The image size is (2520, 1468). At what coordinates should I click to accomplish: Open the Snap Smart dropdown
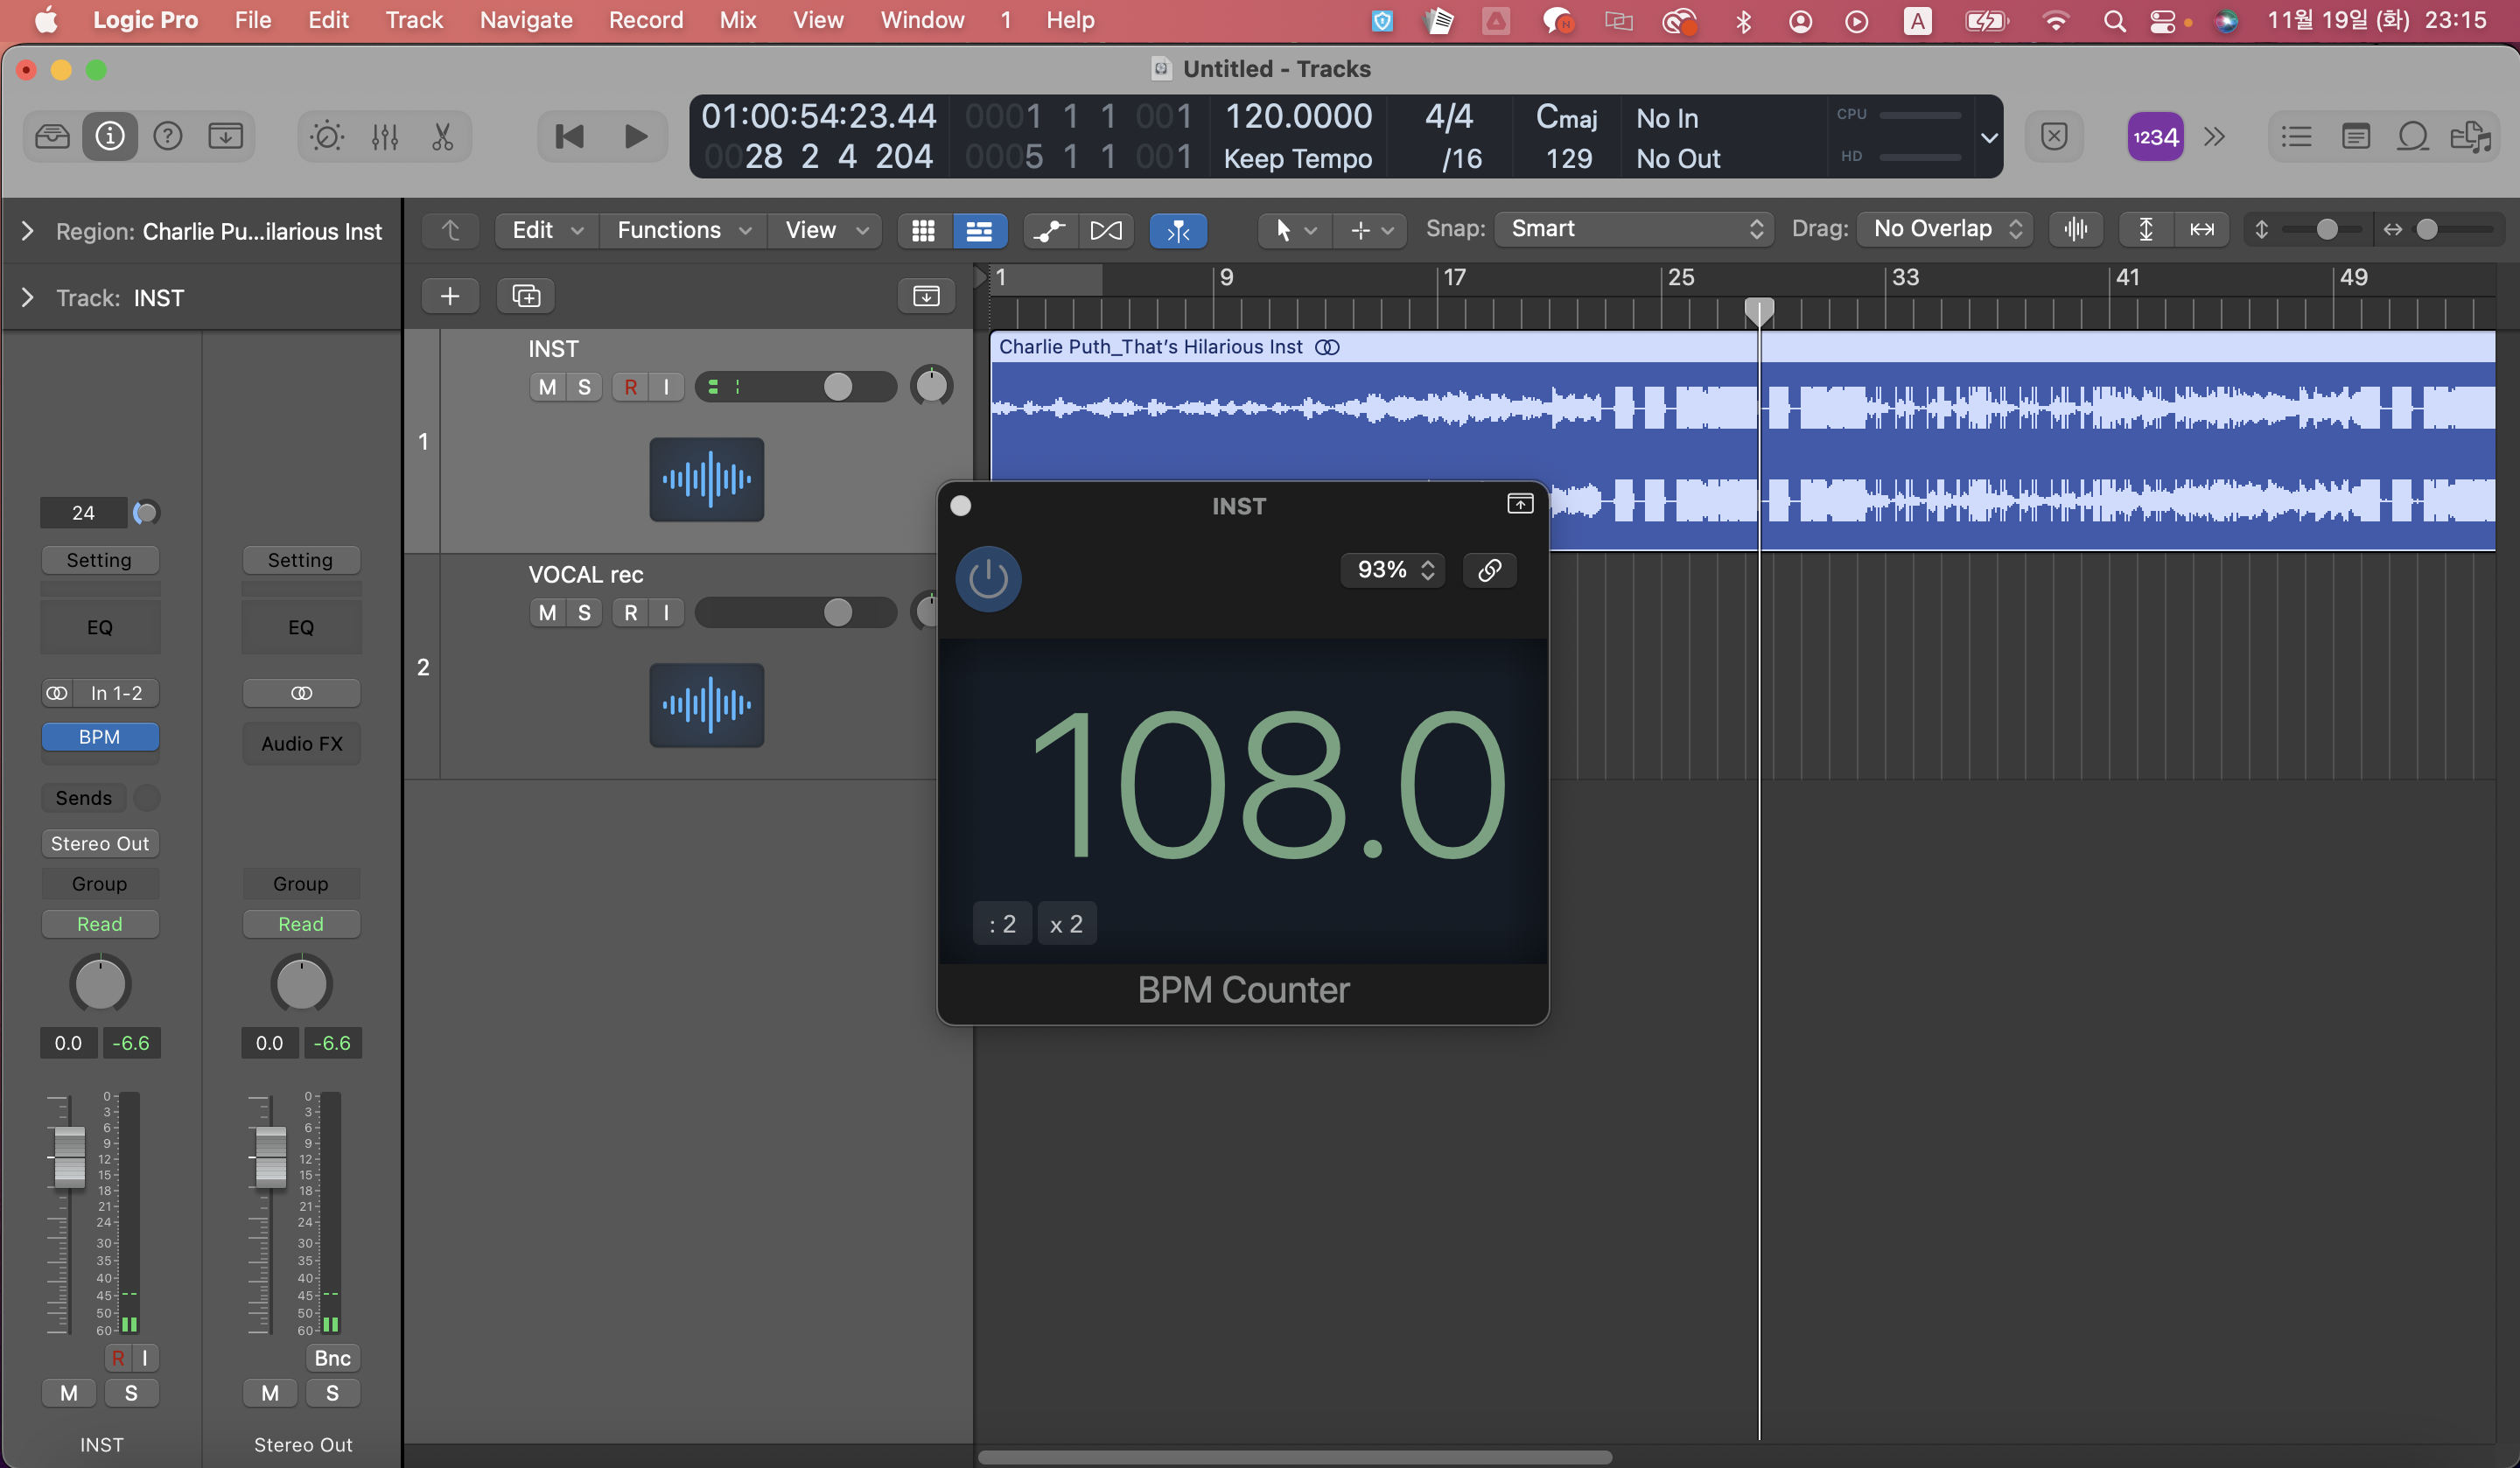(1633, 229)
